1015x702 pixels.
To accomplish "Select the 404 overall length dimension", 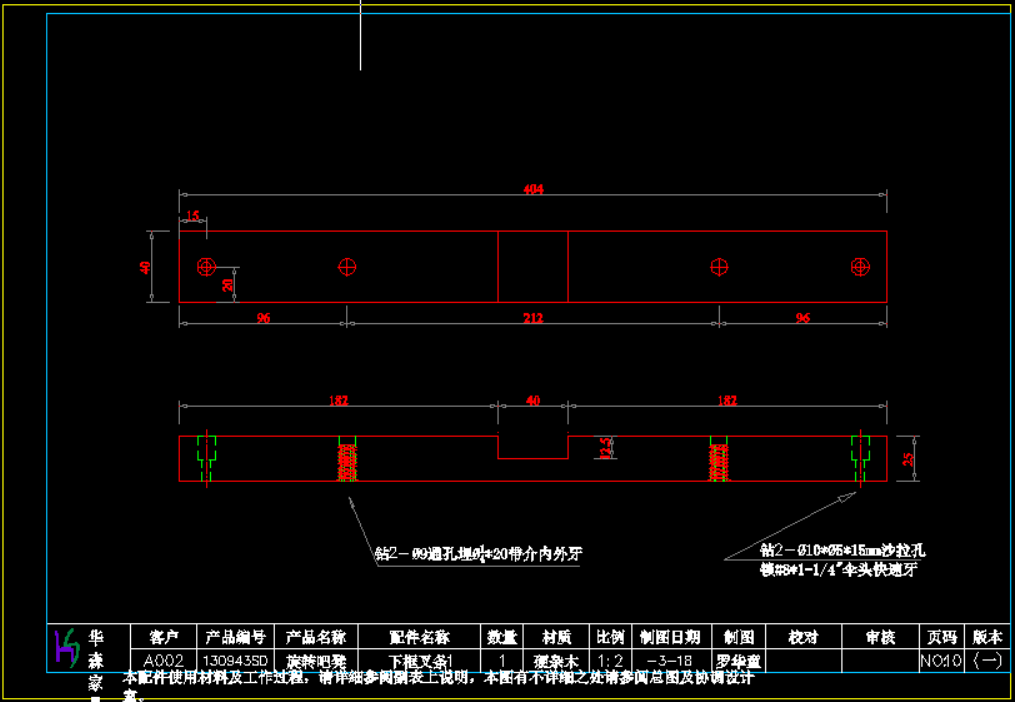I will (x=534, y=189).
